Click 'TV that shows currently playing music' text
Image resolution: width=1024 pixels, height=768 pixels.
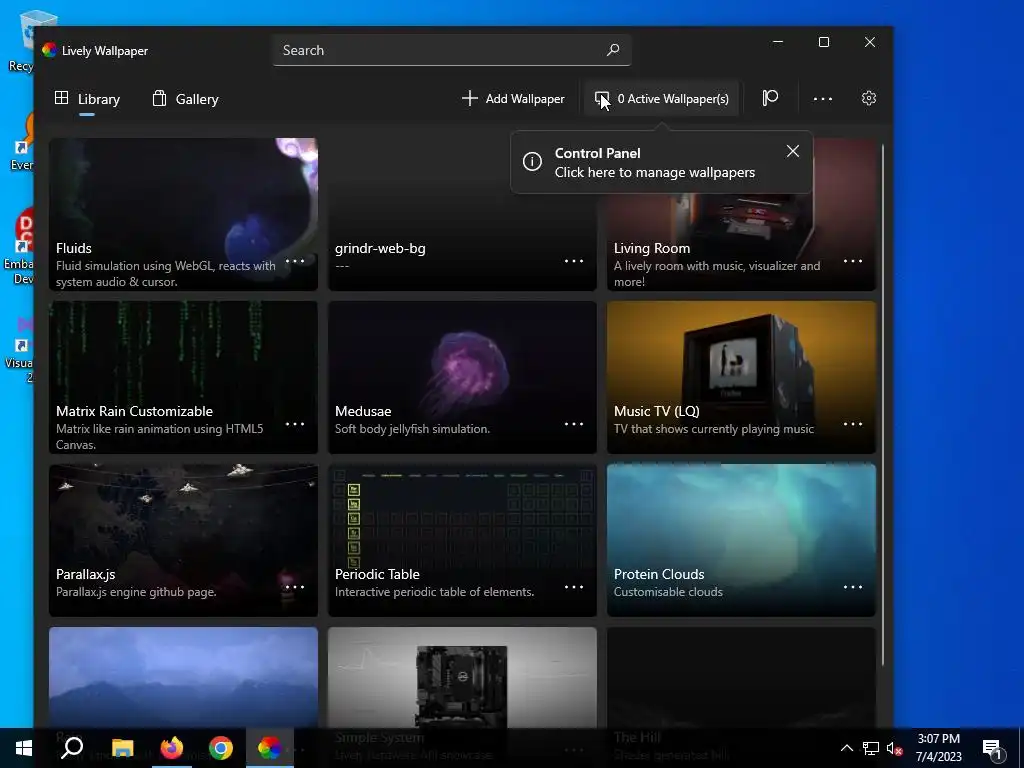714,429
